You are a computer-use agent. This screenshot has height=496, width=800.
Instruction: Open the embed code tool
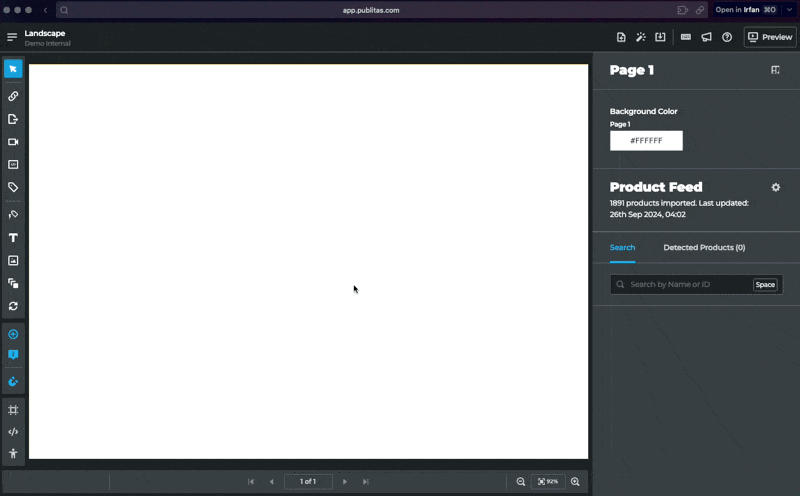pos(13,432)
